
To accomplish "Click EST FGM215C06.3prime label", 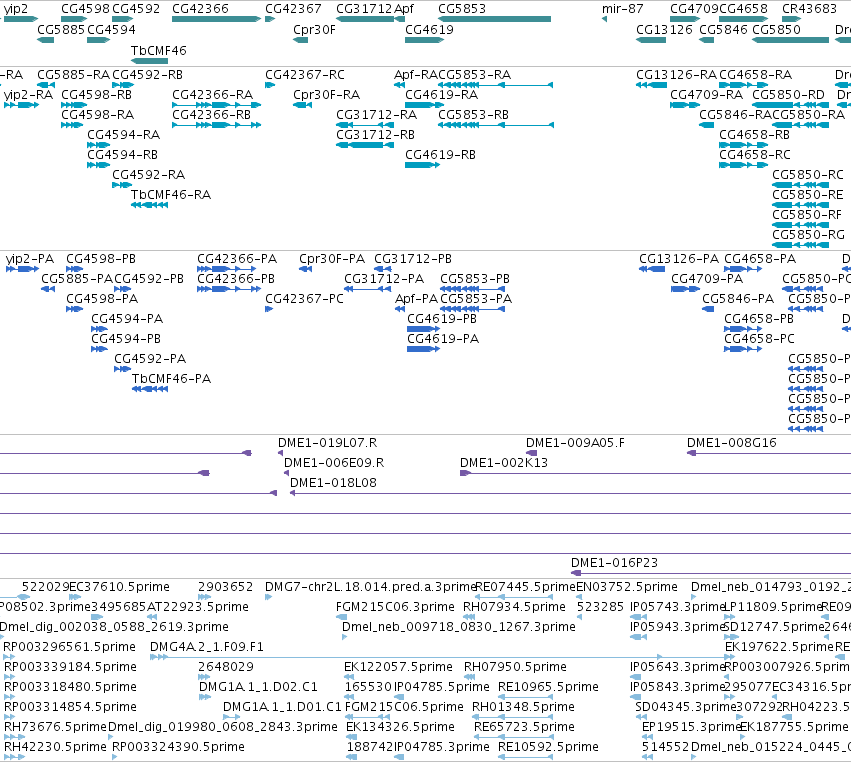I will tap(395, 606).
